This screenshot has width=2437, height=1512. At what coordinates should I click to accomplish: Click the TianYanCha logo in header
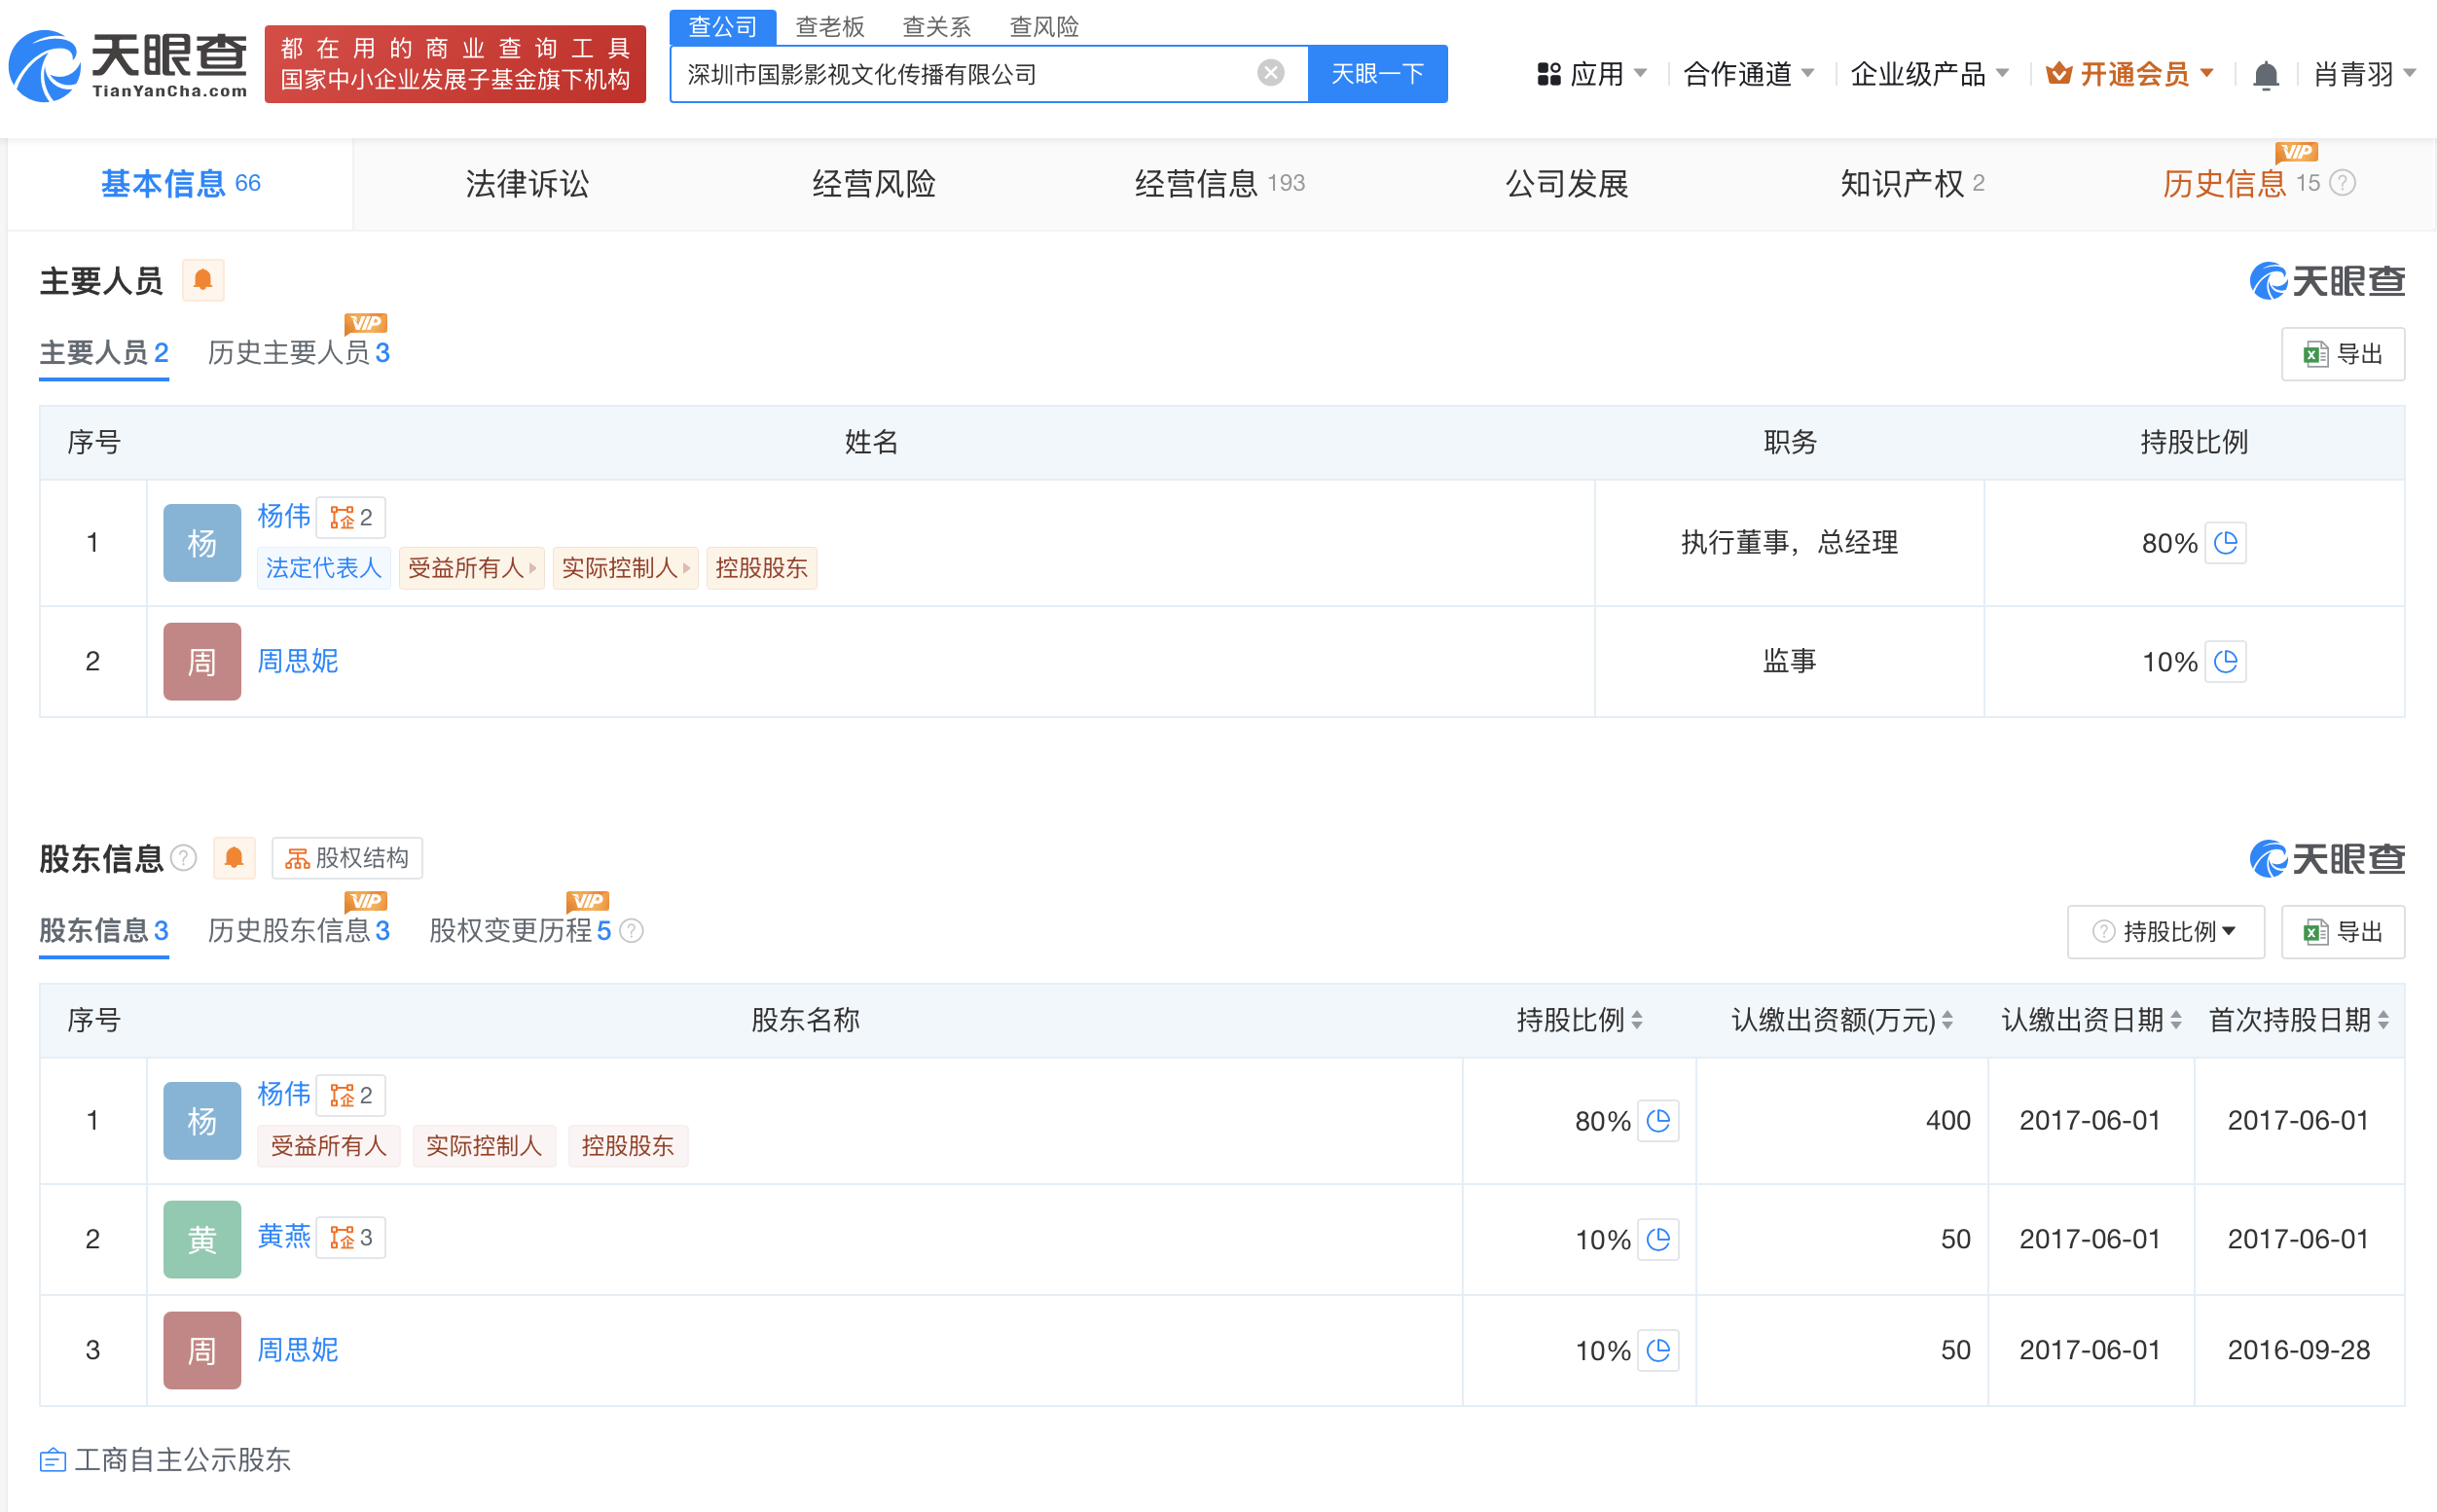coord(128,65)
